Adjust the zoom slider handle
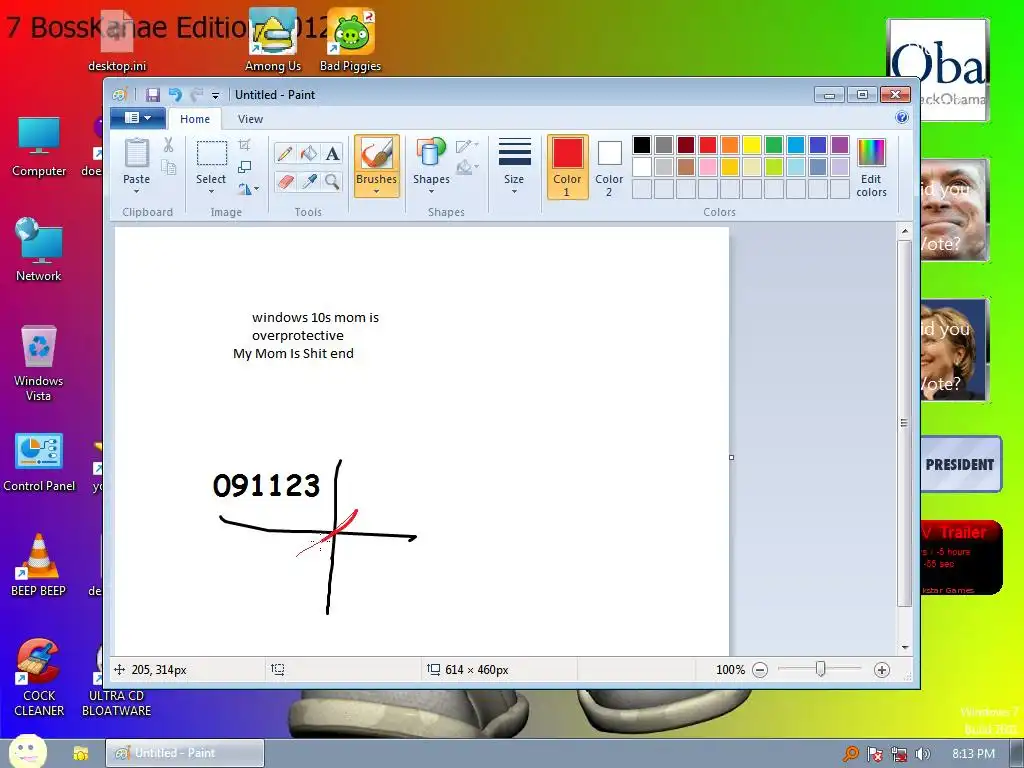Viewport: 1024px width, 768px height. [x=821, y=669]
